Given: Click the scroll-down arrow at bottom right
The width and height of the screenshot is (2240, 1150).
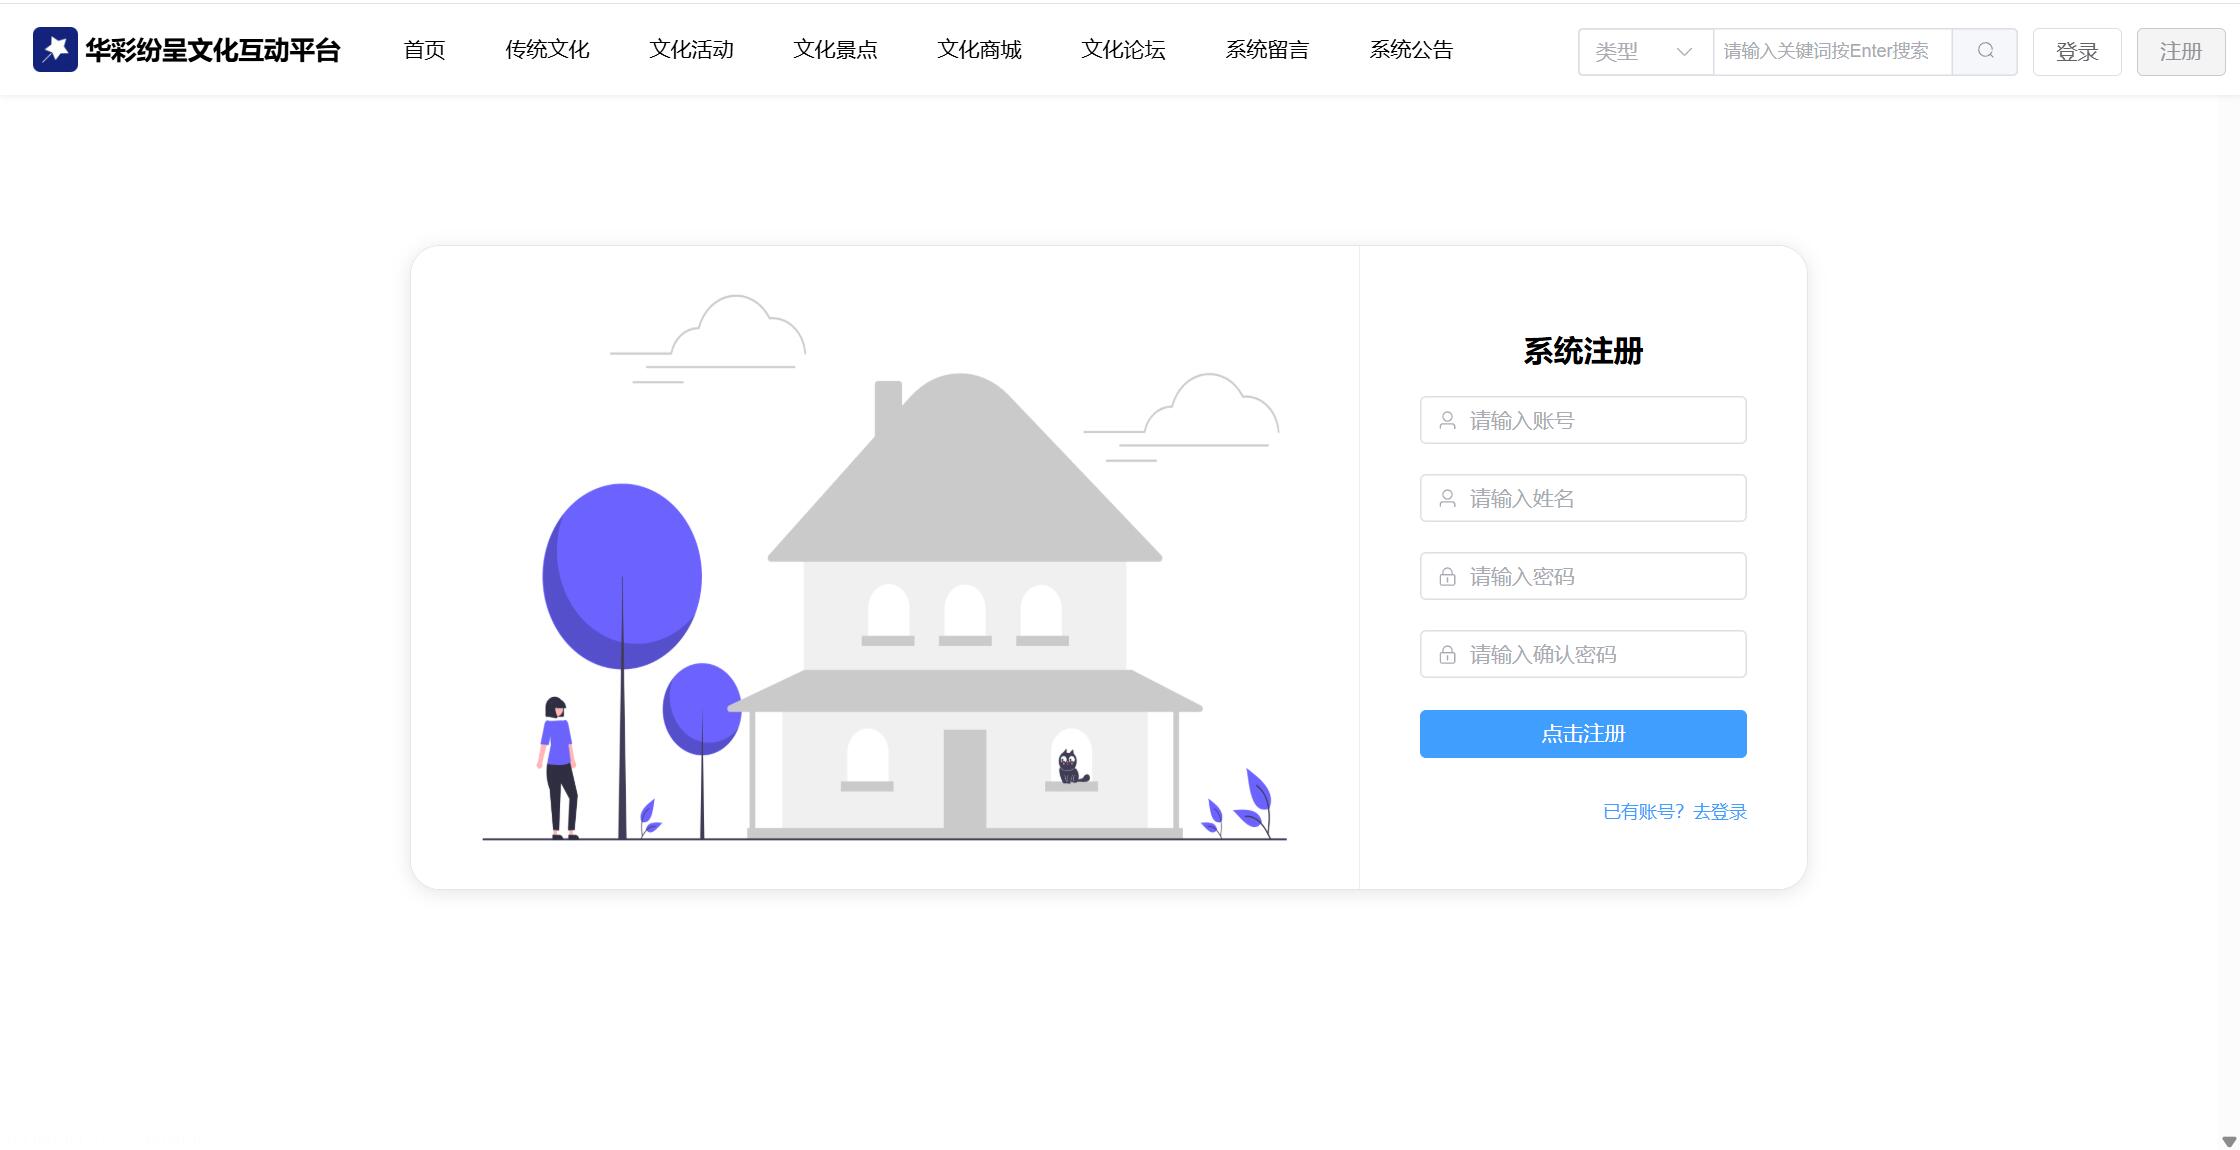Looking at the screenshot, I should pyautogui.click(x=2228, y=1141).
